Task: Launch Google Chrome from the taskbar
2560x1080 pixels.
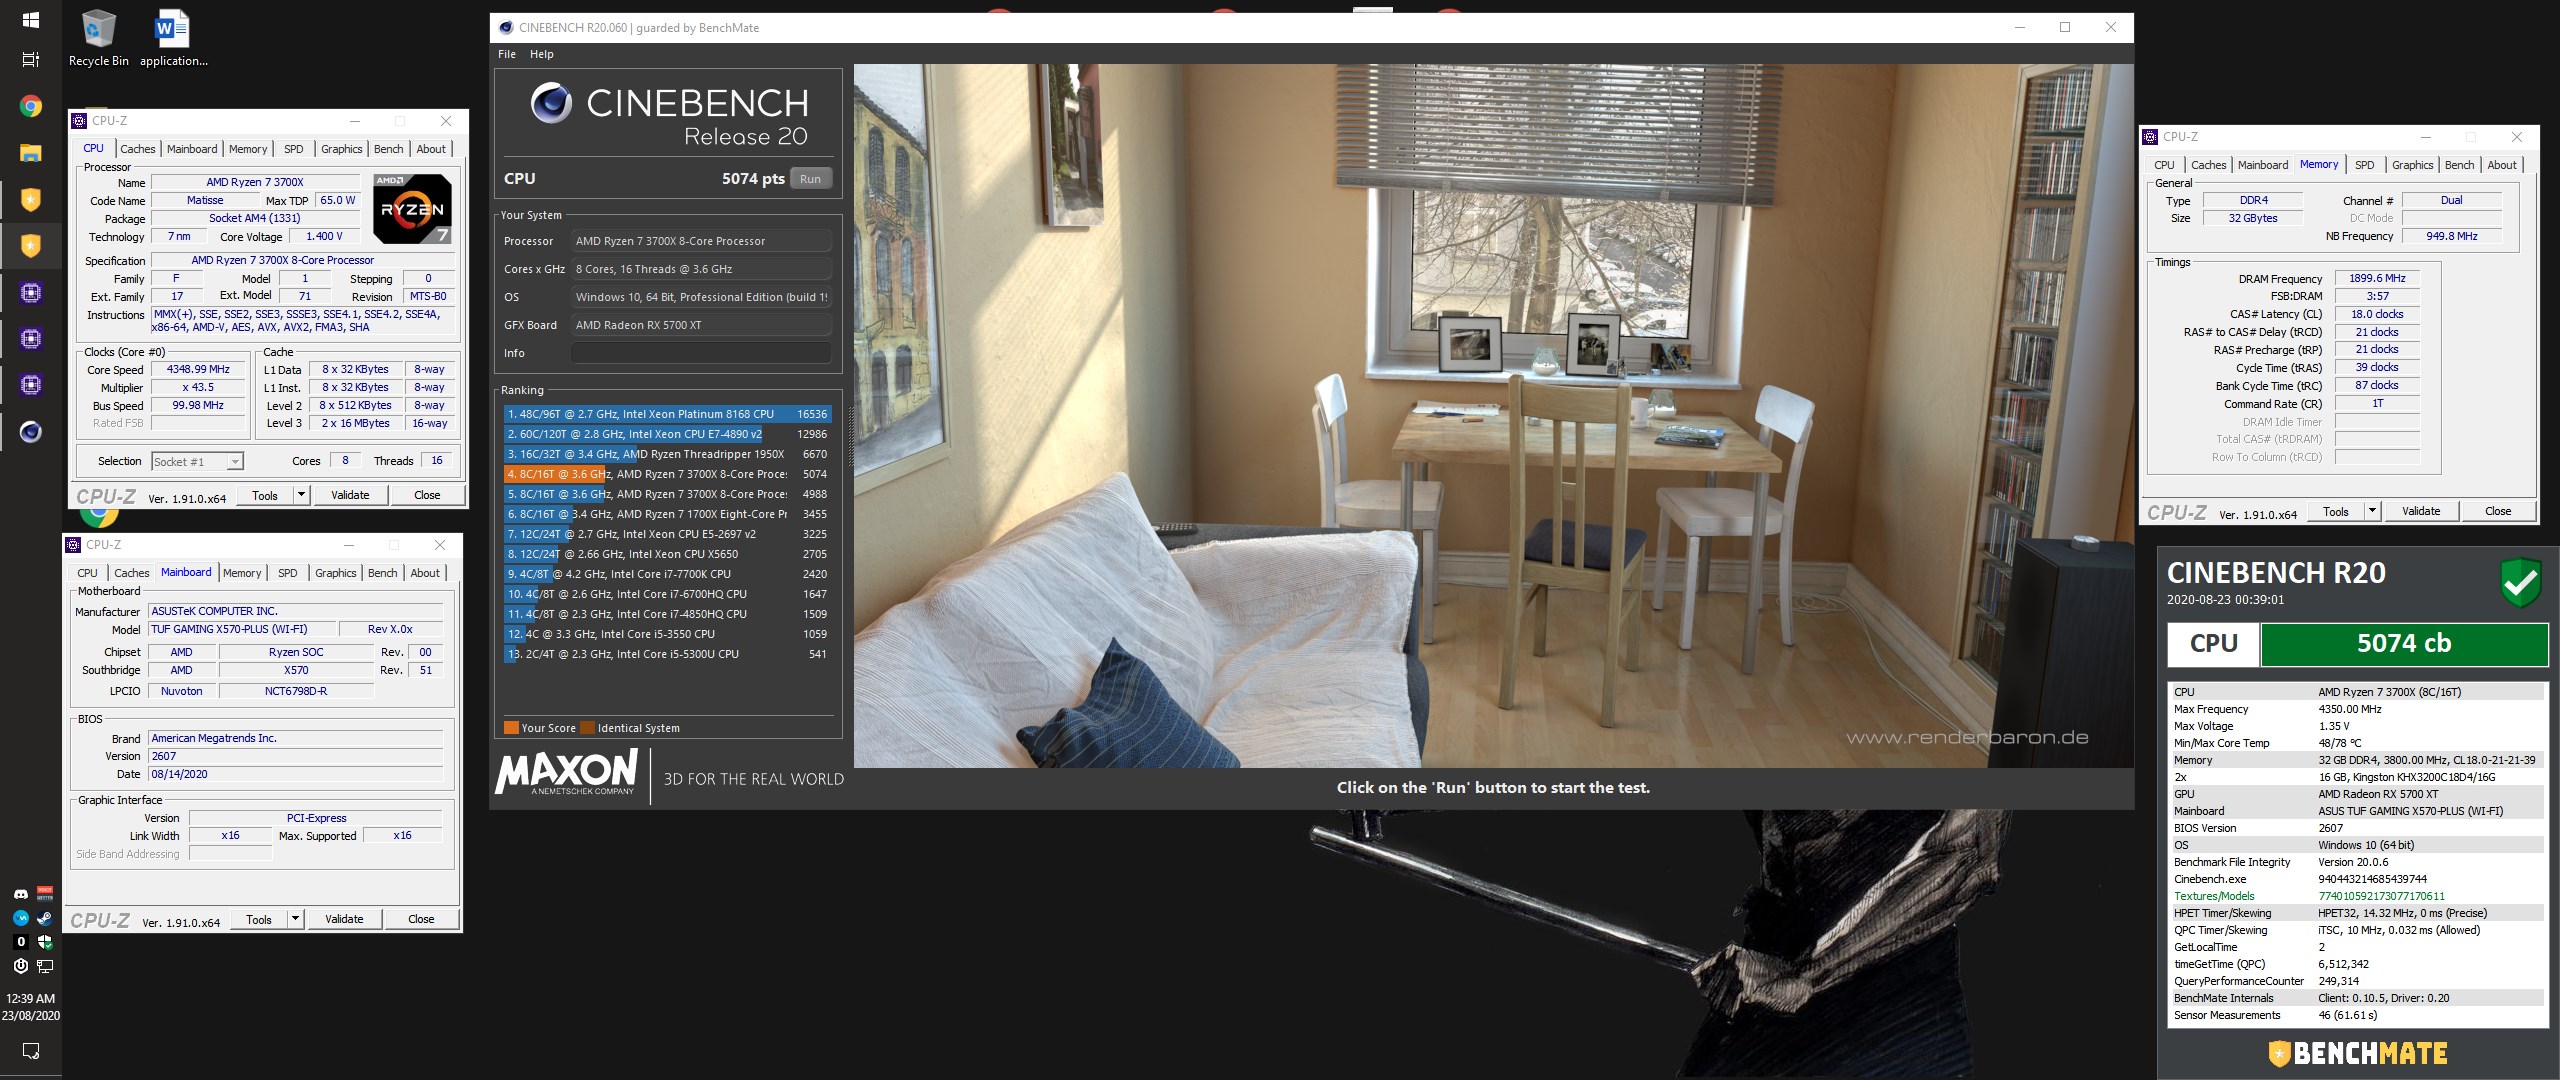Action: click(30, 106)
